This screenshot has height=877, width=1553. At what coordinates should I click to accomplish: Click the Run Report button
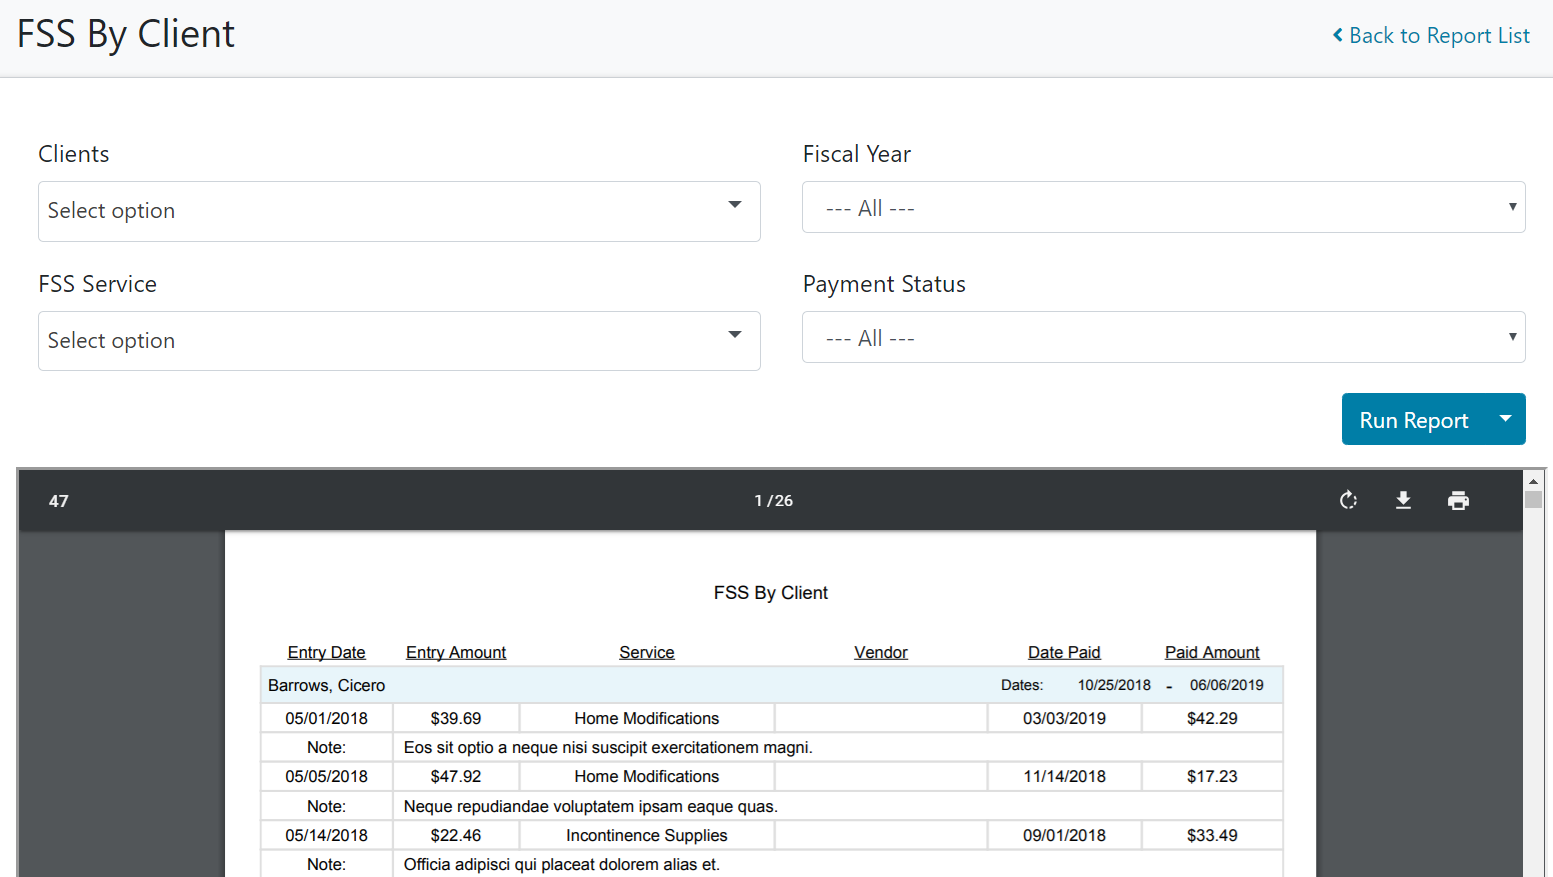point(1413,419)
